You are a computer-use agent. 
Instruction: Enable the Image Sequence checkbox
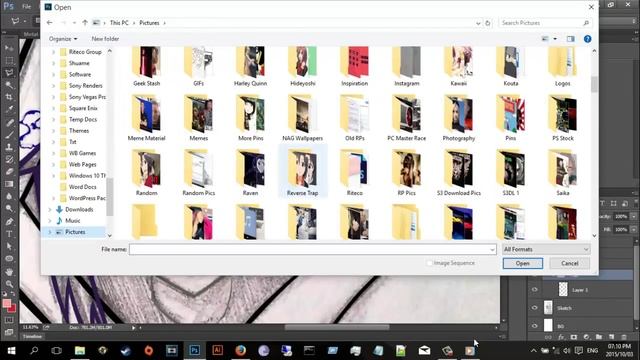point(429,263)
